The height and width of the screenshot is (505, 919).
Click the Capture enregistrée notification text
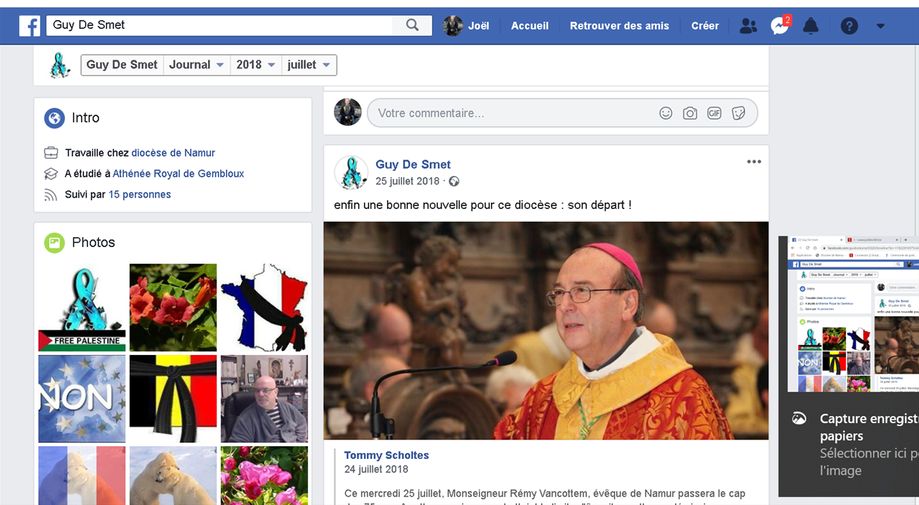pos(869,427)
